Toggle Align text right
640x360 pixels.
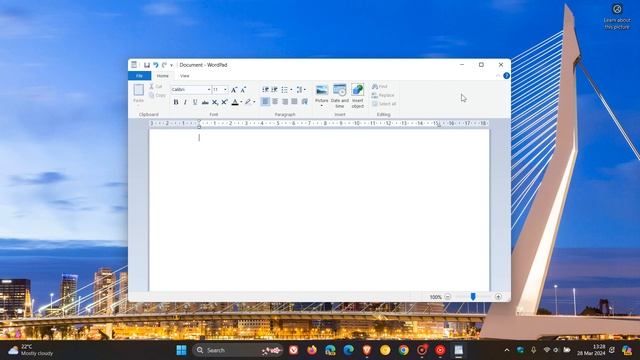click(x=285, y=102)
